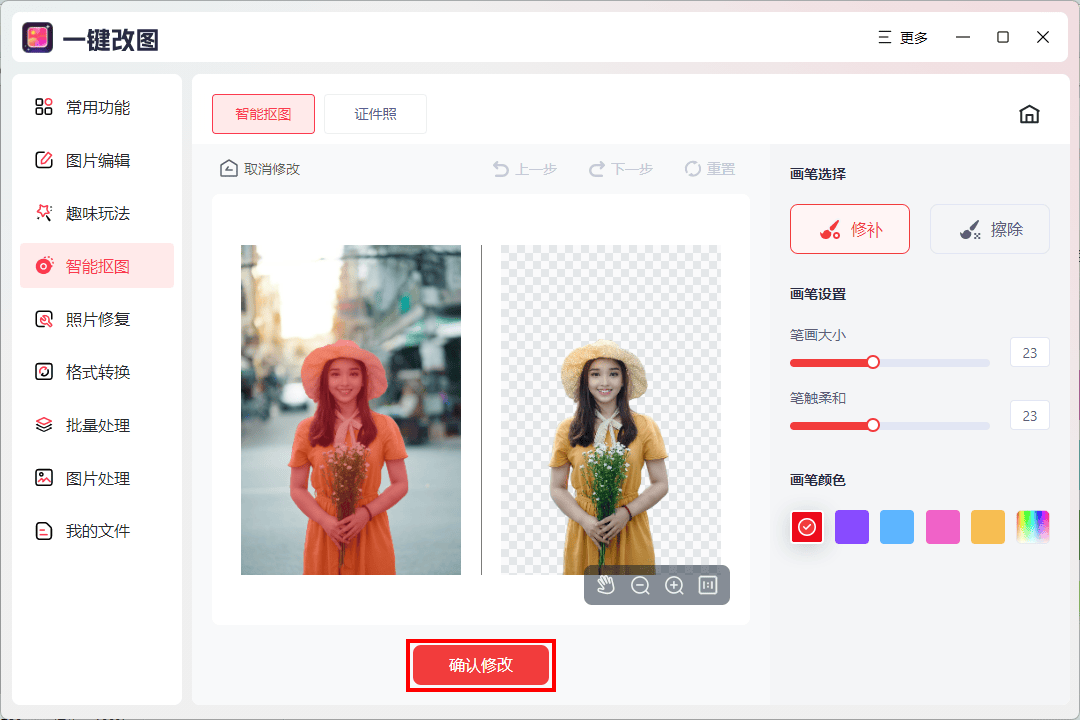Close the 一键改图 window
1080x720 pixels.
[x=1043, y=37]
